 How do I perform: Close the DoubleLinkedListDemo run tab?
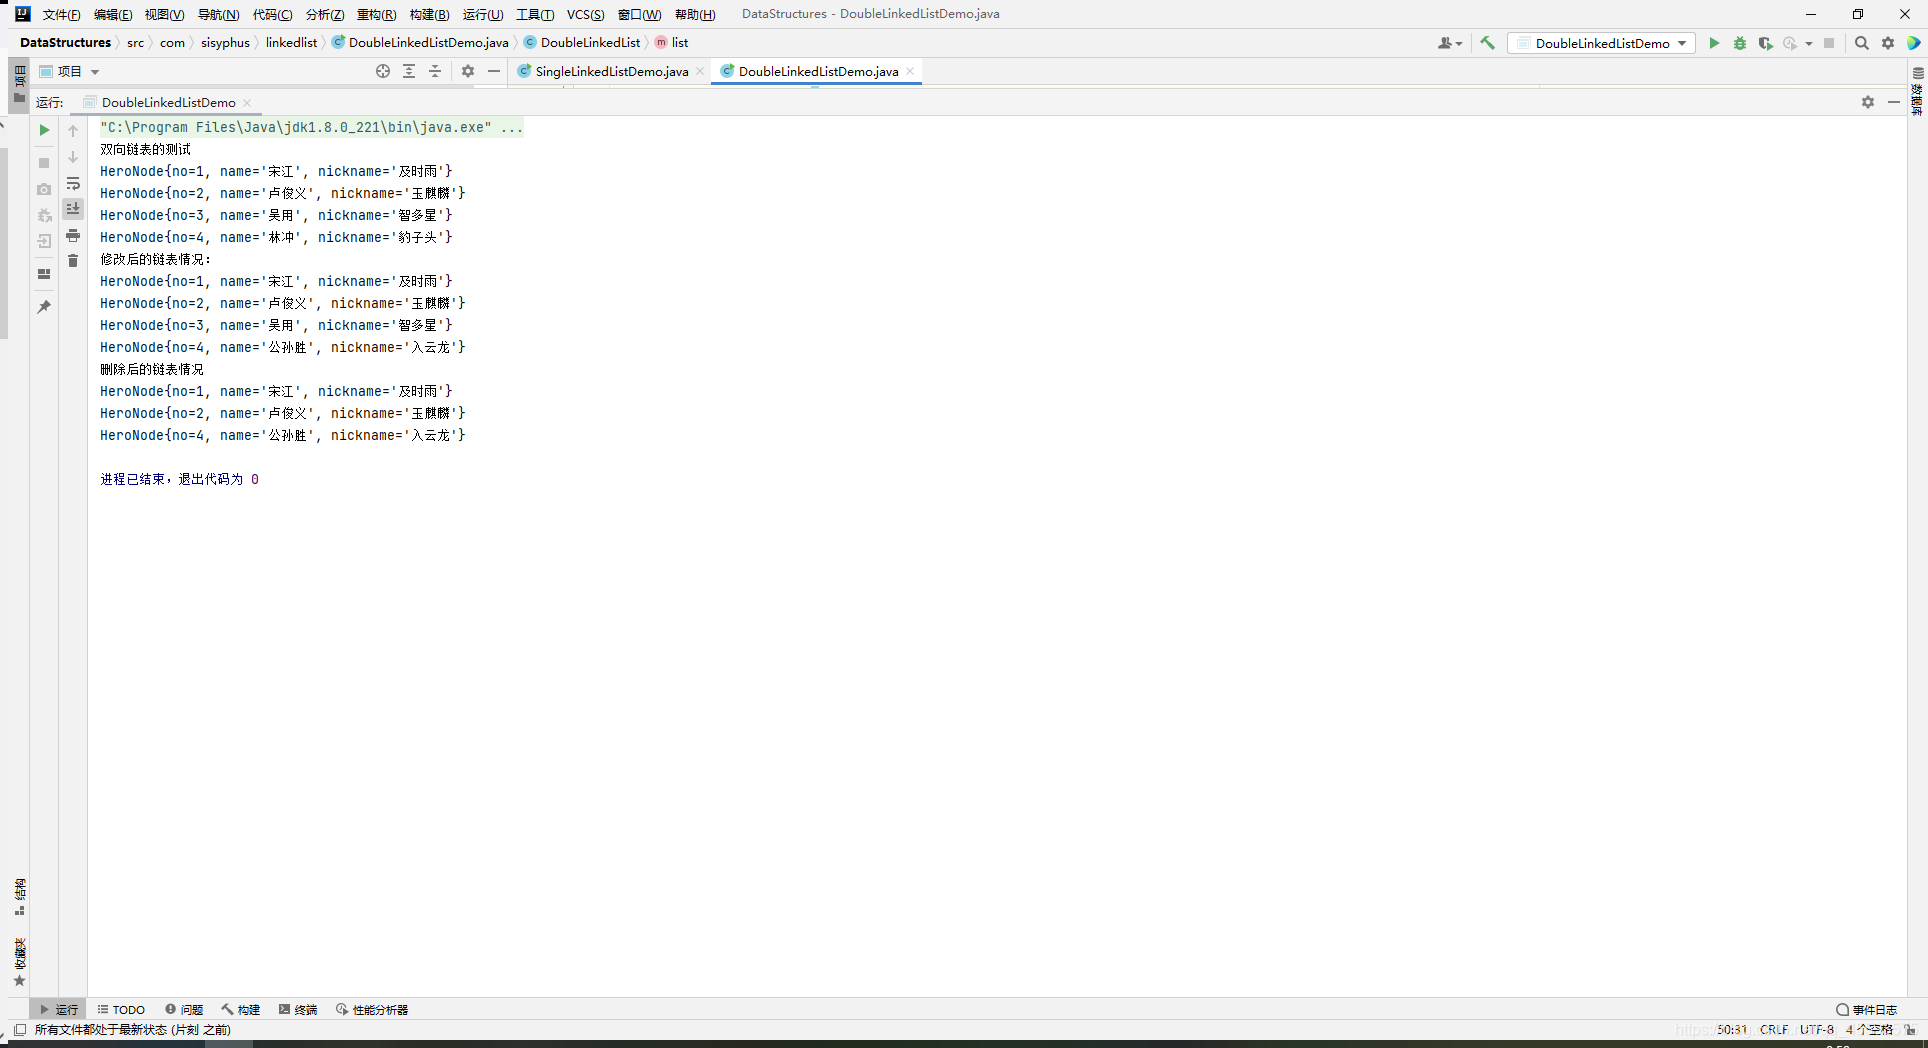click(x=247, y=103)
